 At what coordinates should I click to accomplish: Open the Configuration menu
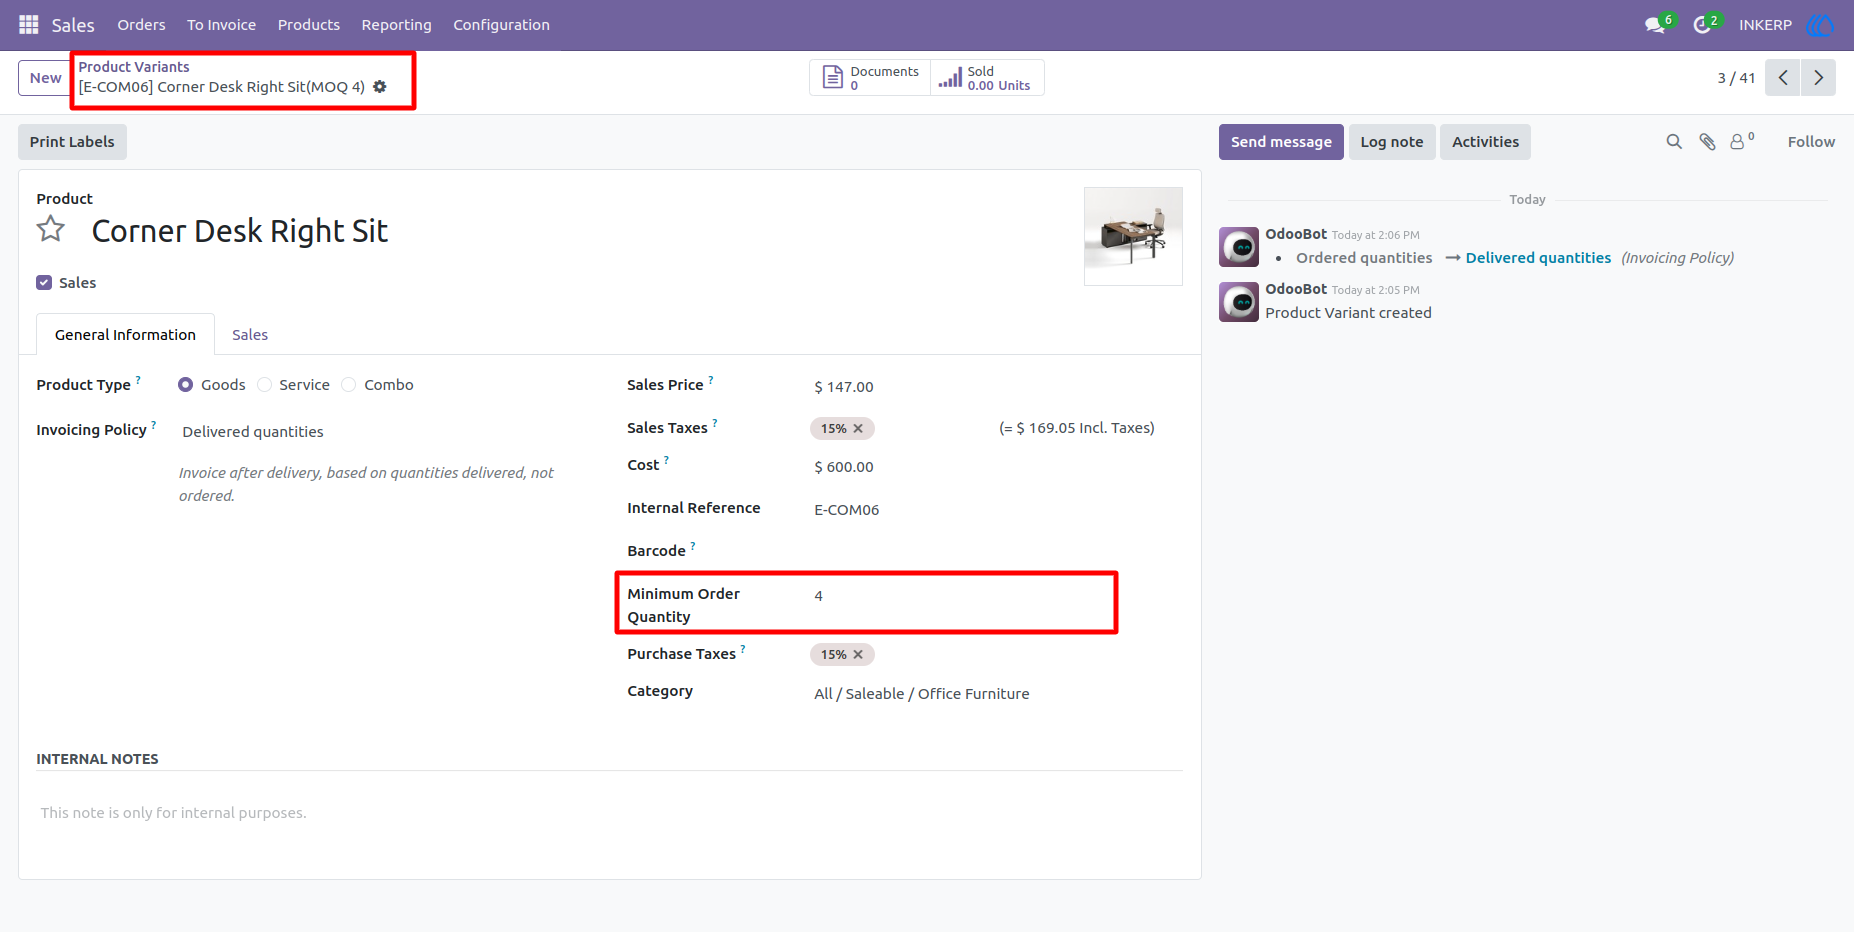(x=501, y=25)
